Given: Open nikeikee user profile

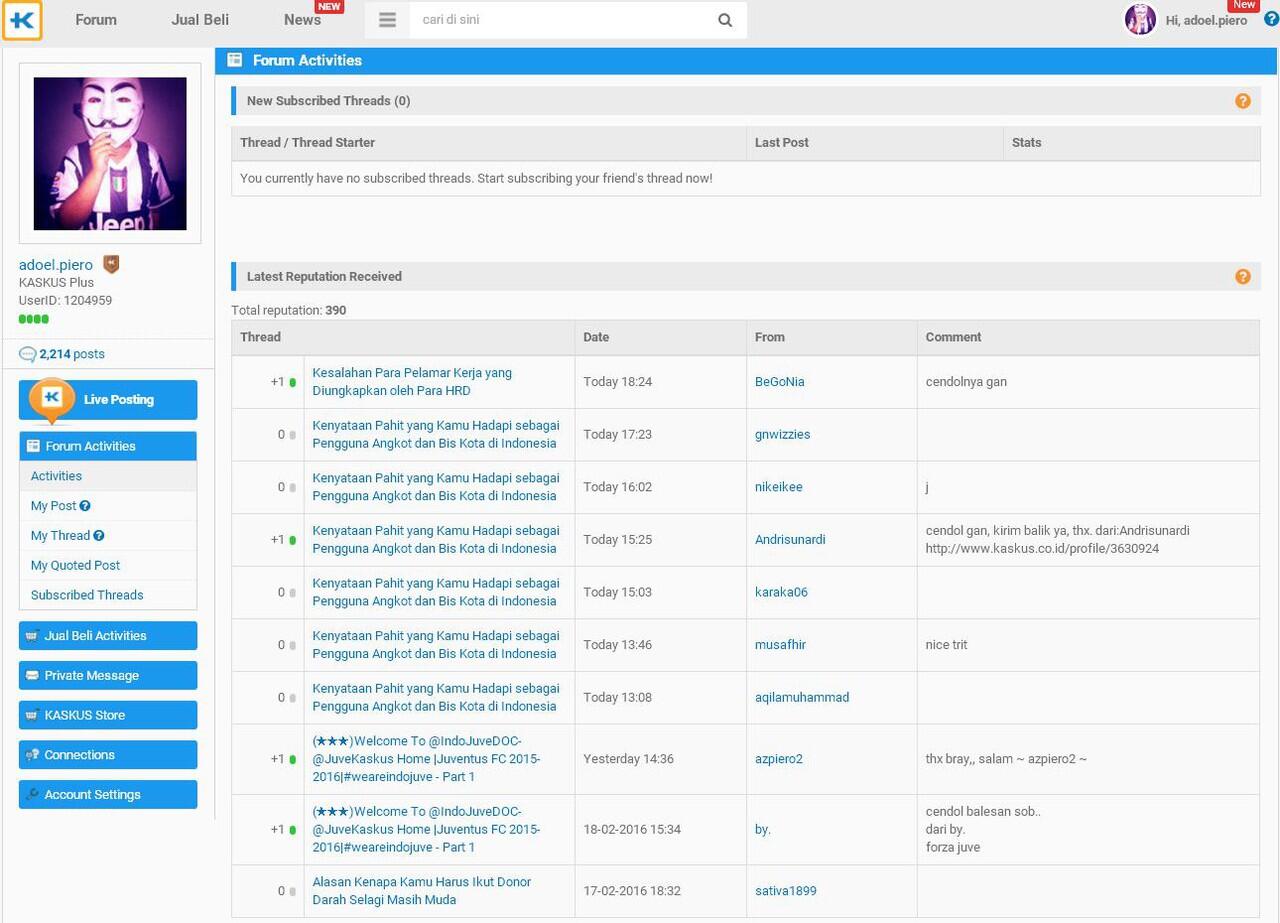Looking at the screenshot, I should point(779,487).
